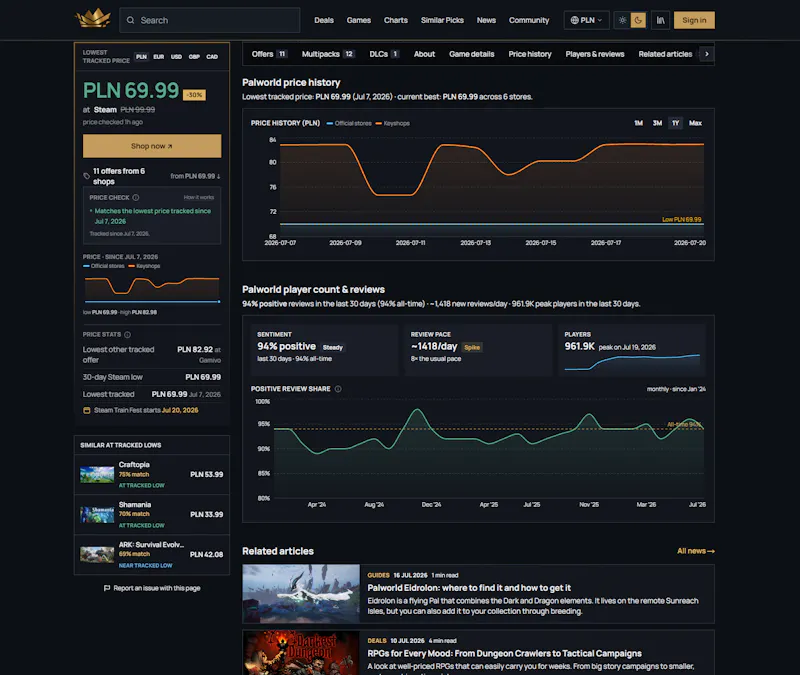Click the Price Stats info icon
800x675 pixels.
pyautogui.click(x=128, y=335)
